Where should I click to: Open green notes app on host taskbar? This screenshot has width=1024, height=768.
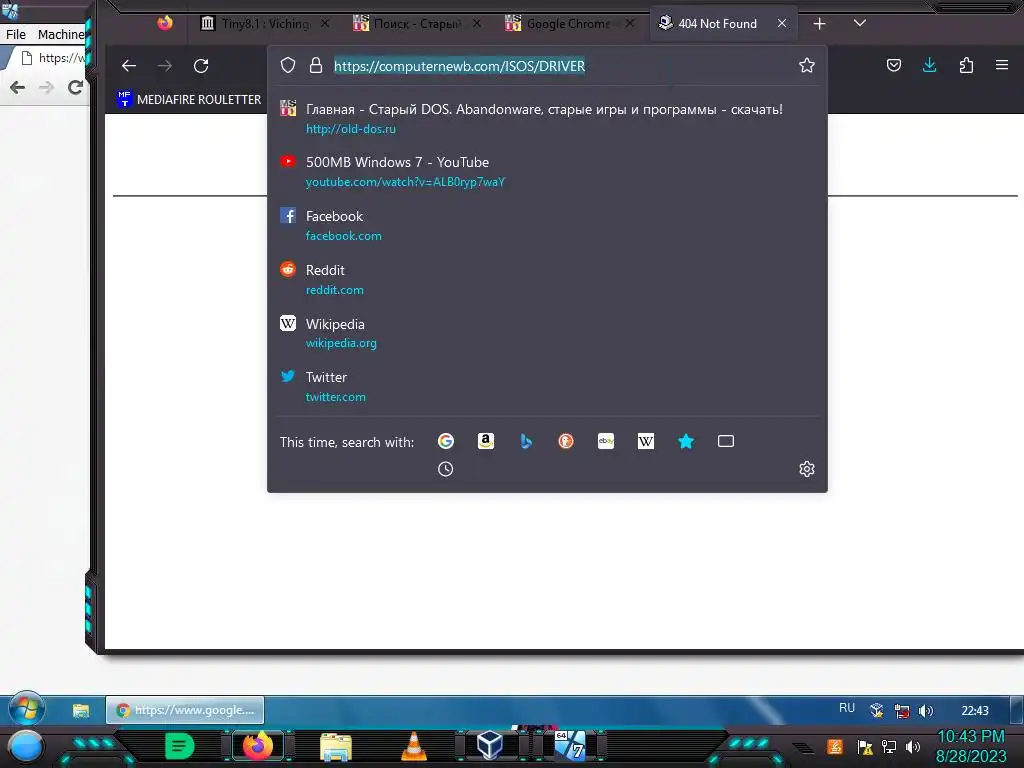click(x=179, y=746)
